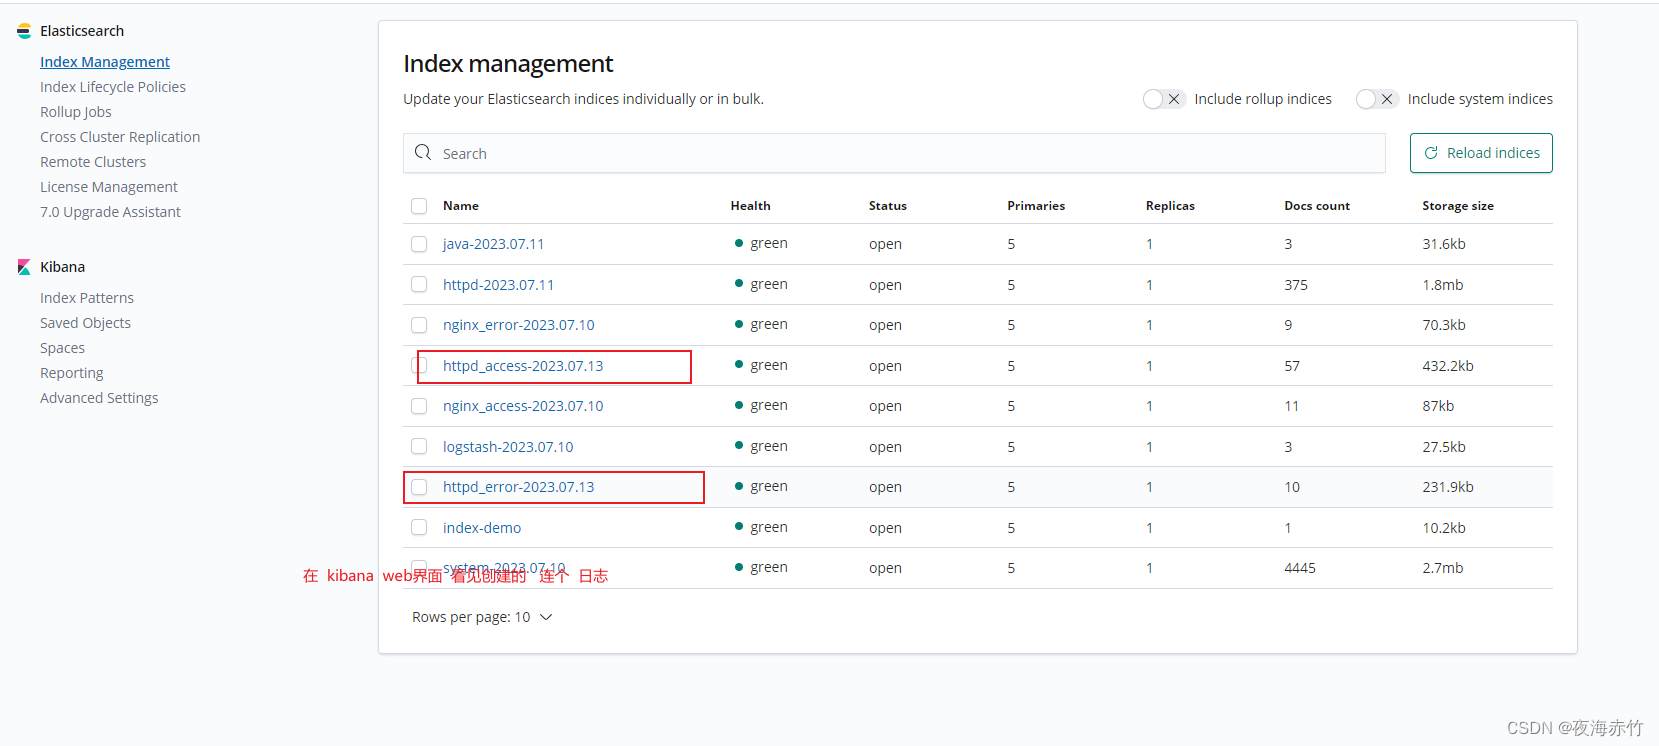The height and width of the screenshot is (746, 1659).
Task: Open Advanced Settings
Action: click(99, 398)
